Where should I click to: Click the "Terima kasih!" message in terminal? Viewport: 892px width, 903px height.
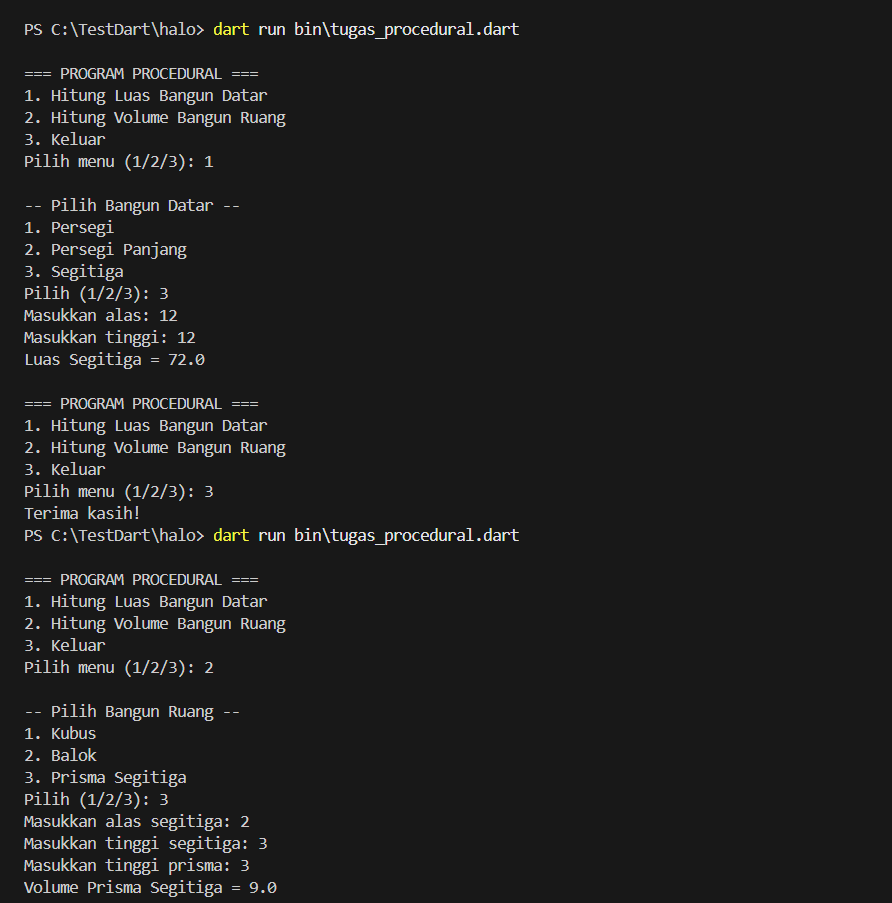(82, 513)
